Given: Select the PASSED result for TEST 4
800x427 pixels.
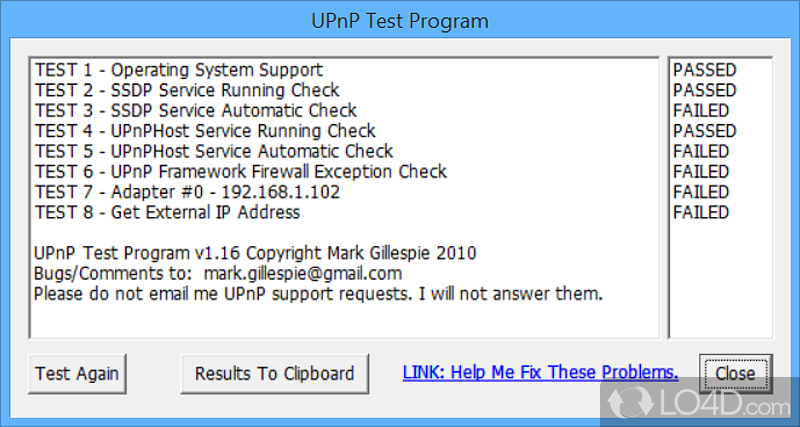Looking at the screenshot, I should pyautogui.click(x=704, y=131).
